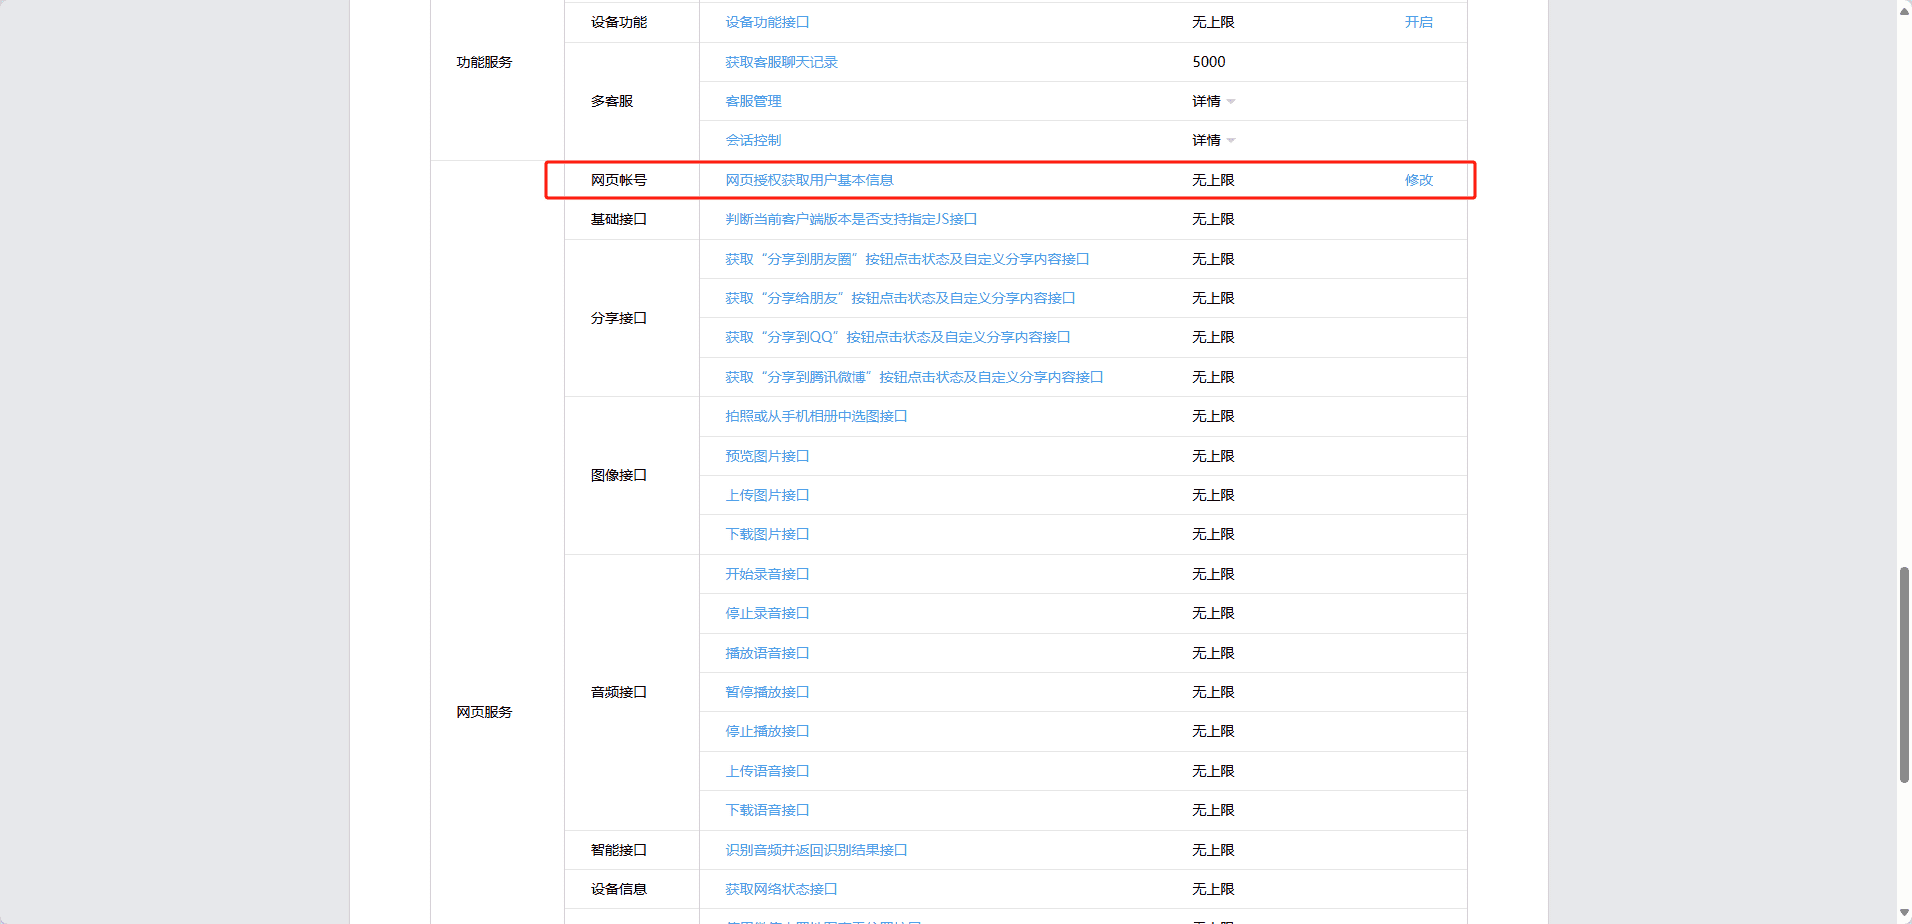Viewport: 1912px width, 924px height.
Task: Open the 客服管理 link
Action: [x=753, y=101]
